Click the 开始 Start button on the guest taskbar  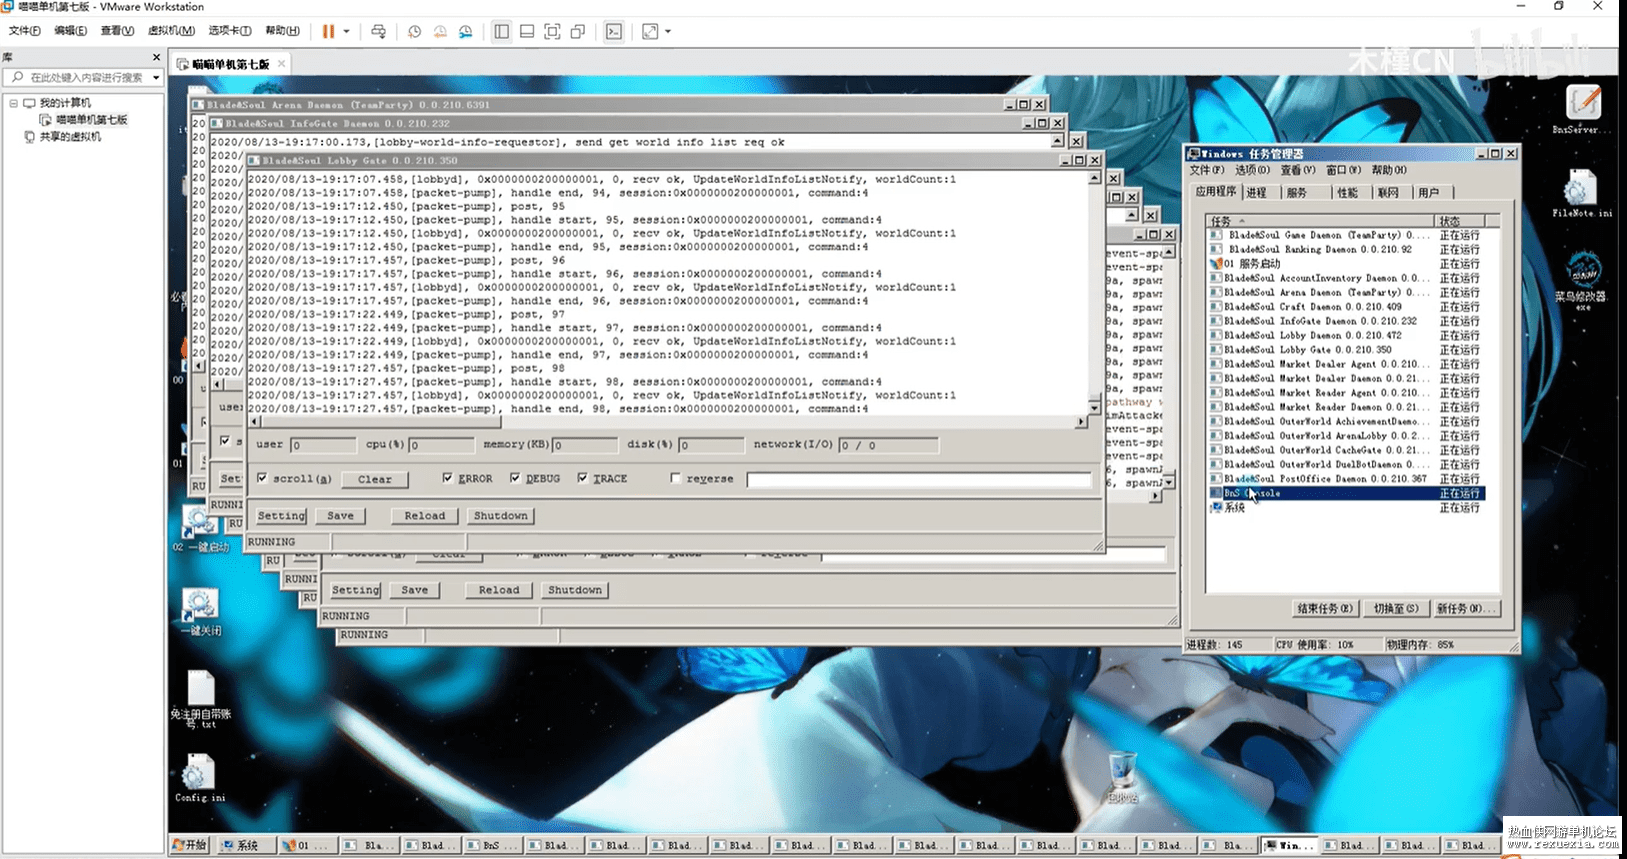(190, 845)
